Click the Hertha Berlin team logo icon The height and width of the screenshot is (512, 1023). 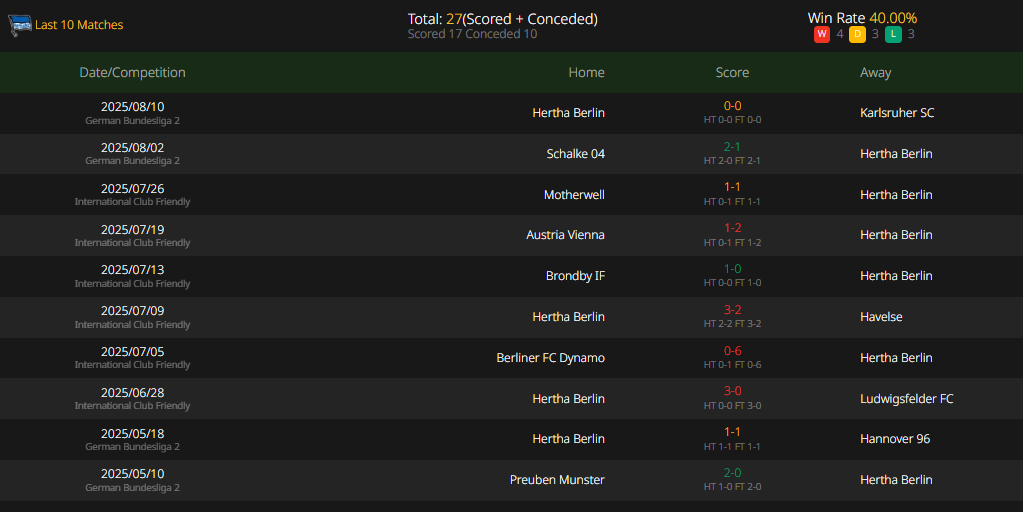point(20,25)
